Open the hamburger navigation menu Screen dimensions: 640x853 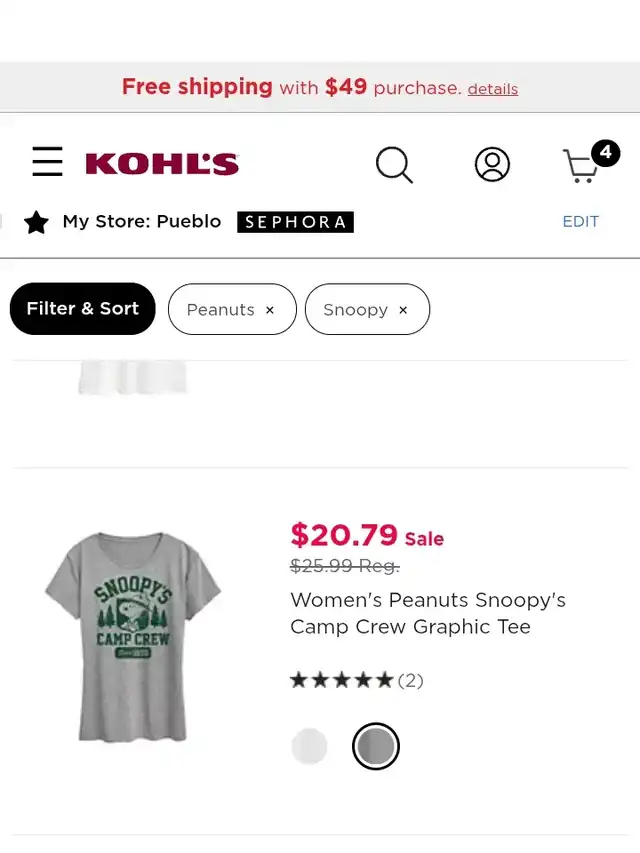point(47,162)
